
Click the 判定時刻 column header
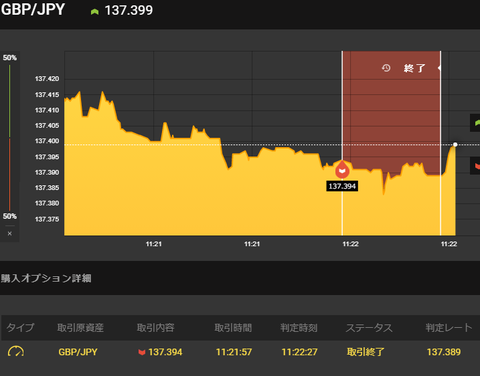click(x=299, y=328)
